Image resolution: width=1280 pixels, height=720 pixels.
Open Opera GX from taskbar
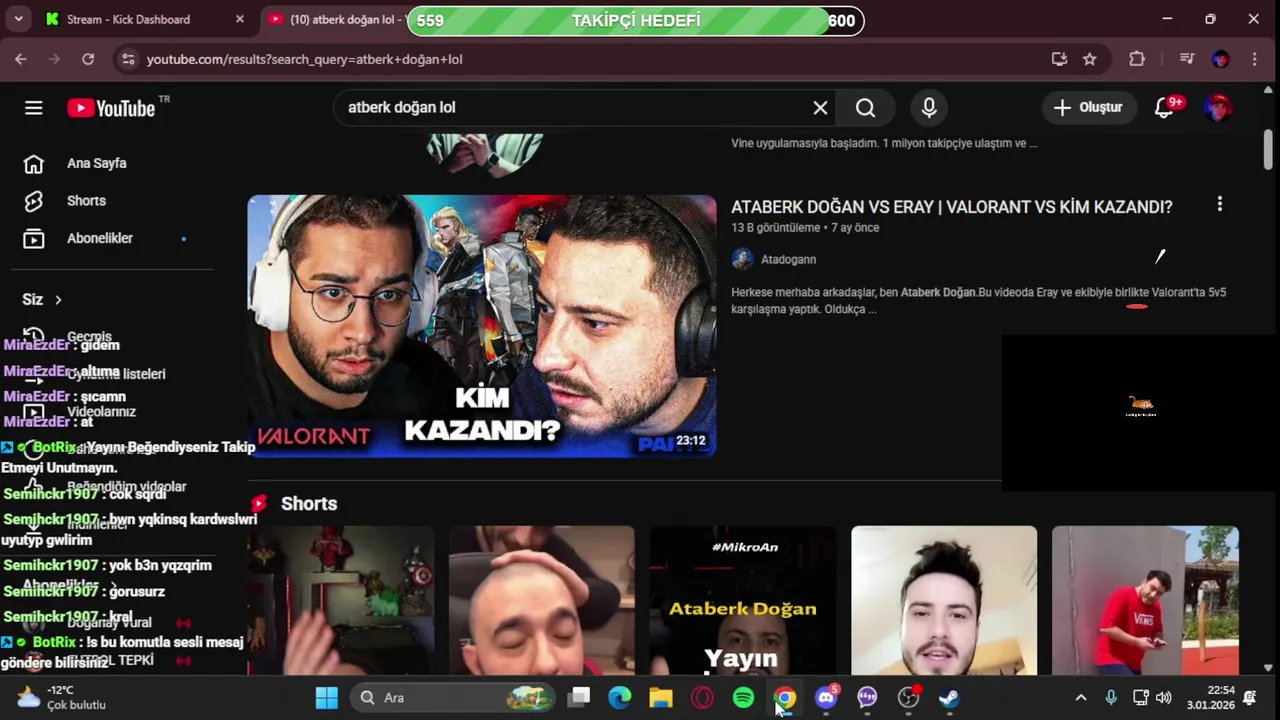[x=702, y=698]
